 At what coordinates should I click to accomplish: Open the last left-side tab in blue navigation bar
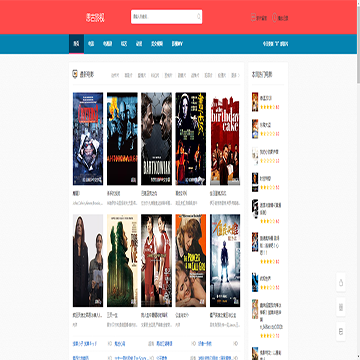point(177,44)
